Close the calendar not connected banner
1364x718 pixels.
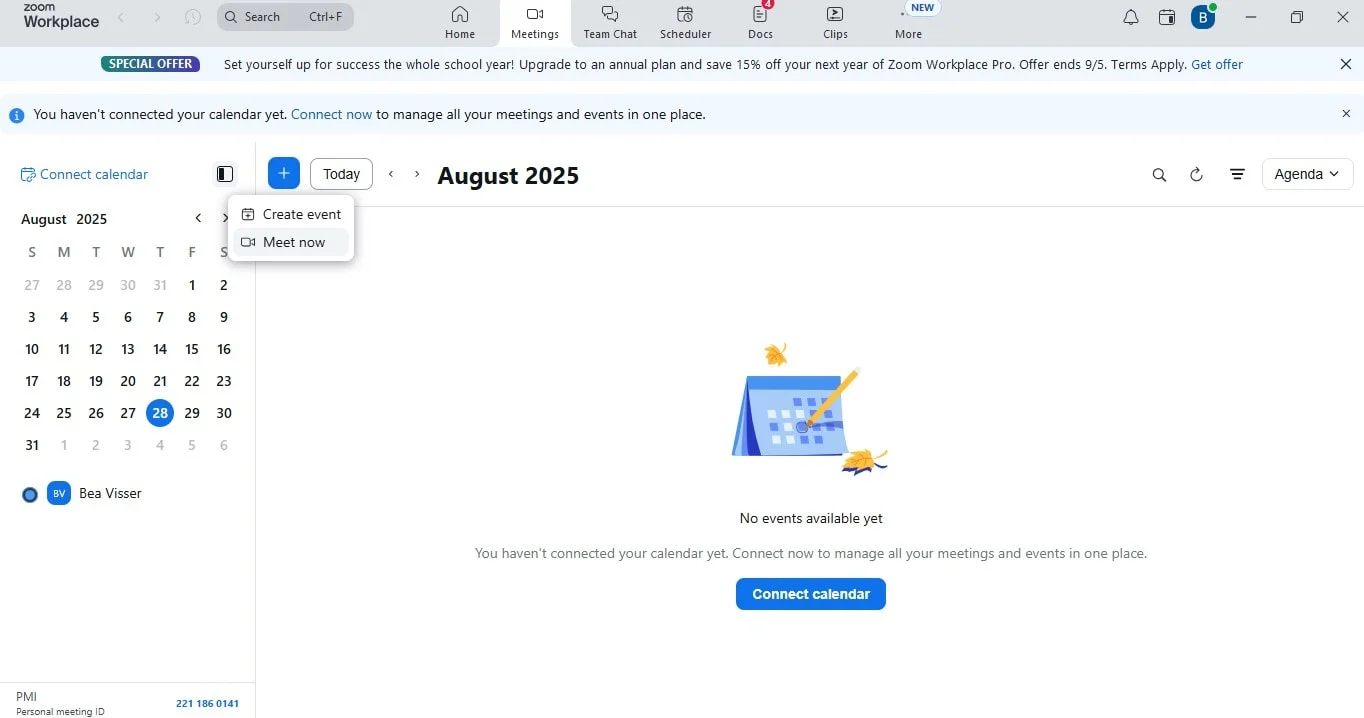tap(1346, 114)
